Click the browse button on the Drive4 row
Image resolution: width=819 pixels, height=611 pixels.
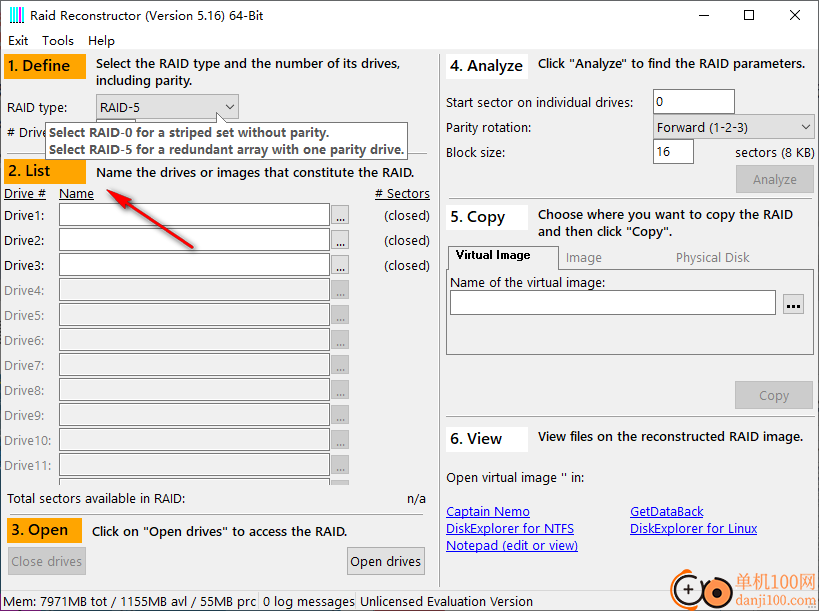tap(340, 290)
